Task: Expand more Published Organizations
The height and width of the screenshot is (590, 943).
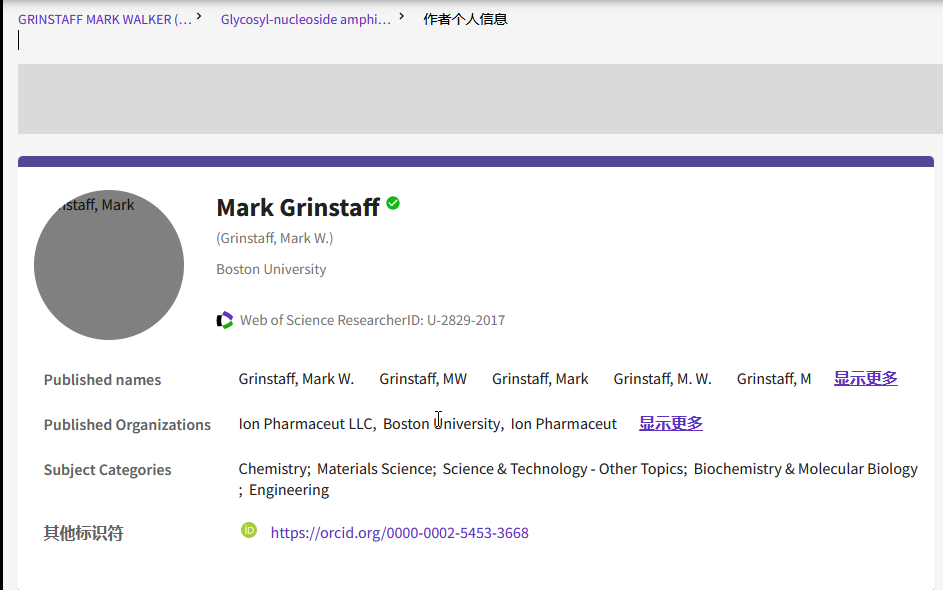Action: 670,424
